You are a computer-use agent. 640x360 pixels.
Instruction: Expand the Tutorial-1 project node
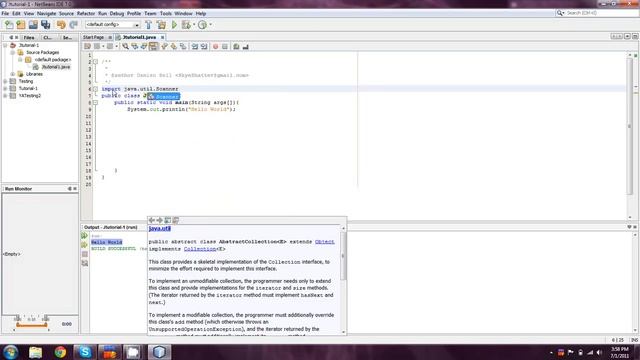5,88
